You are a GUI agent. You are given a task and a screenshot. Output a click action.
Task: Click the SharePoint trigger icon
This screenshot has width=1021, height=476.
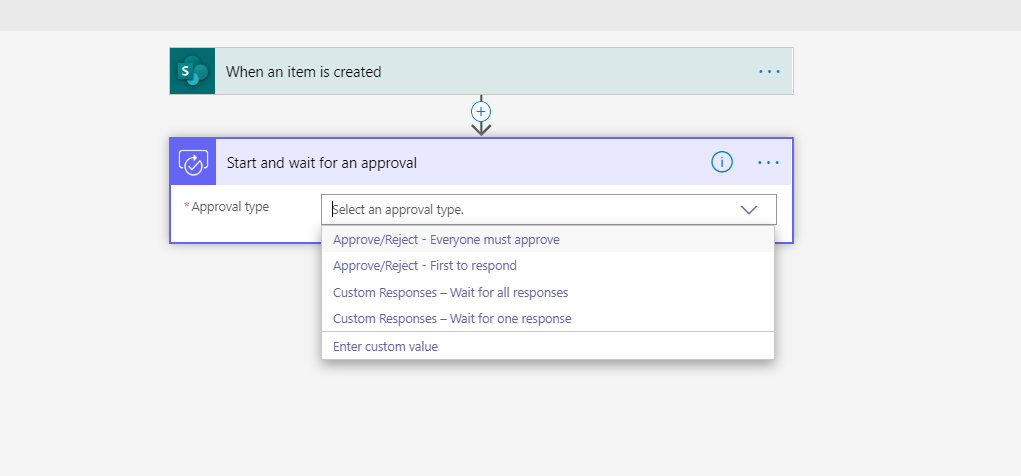click(x=192, y=71)
